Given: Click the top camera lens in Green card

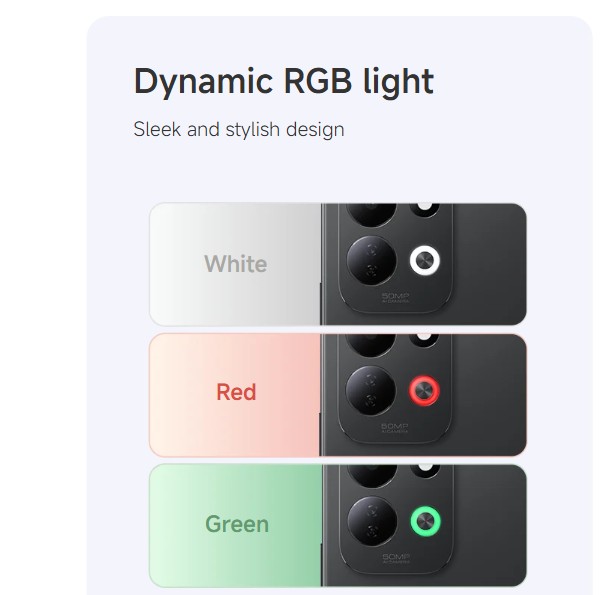Looking at the screenshot, I should click(x=372, y=476).
